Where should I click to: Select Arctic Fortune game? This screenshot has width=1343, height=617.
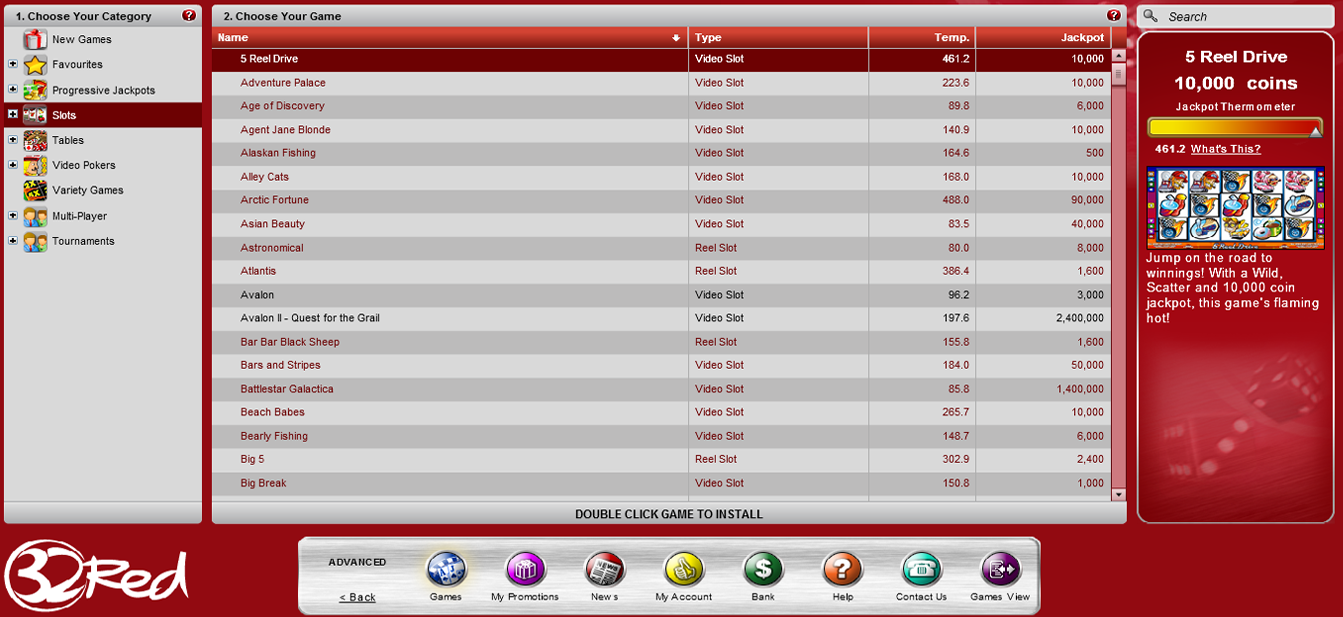point(661,200)
